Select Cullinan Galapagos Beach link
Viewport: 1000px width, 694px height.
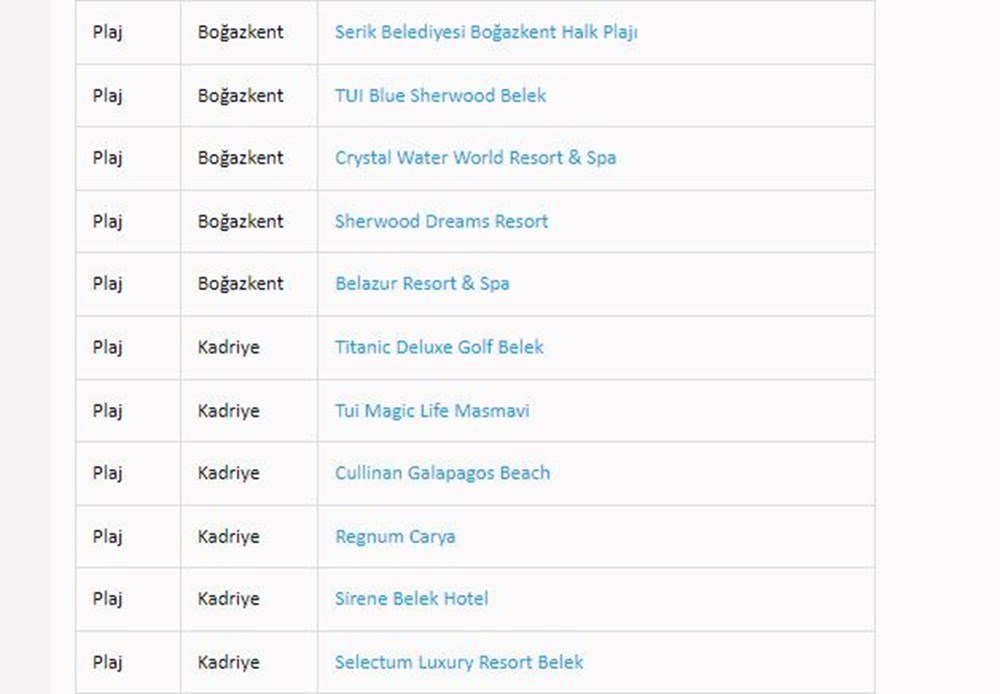coord(442,473)
